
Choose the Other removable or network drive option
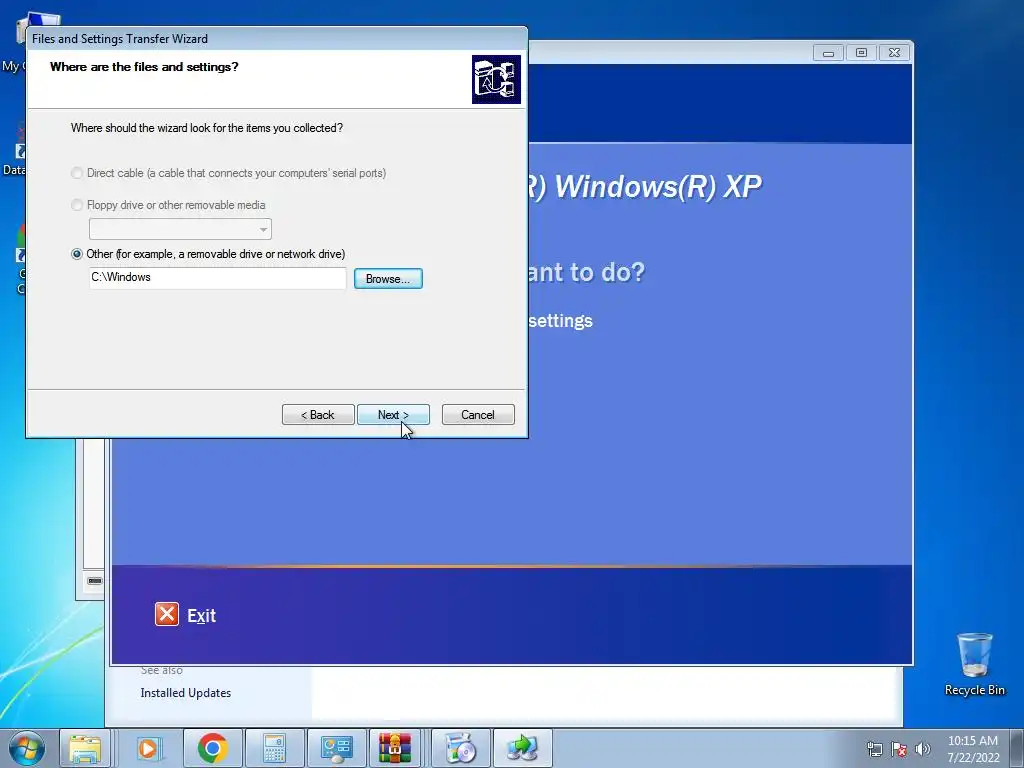point(77,254)
